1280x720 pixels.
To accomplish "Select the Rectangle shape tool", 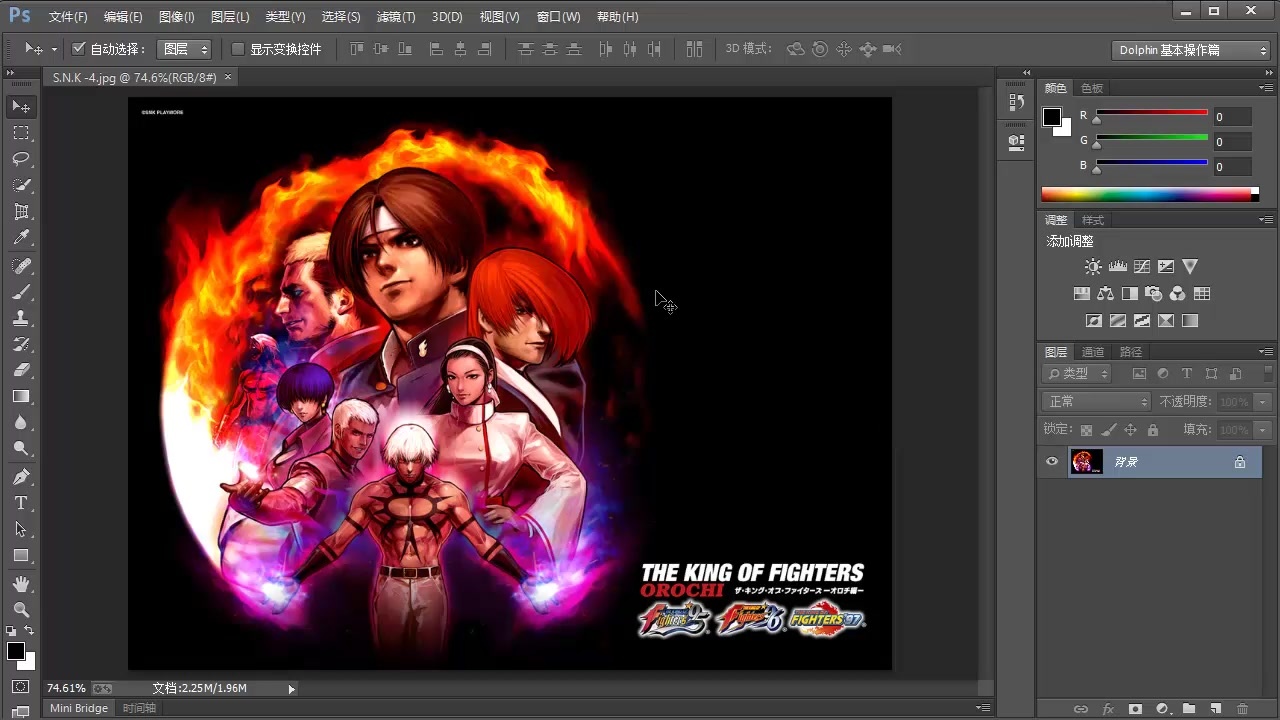I will coord(21,556).
